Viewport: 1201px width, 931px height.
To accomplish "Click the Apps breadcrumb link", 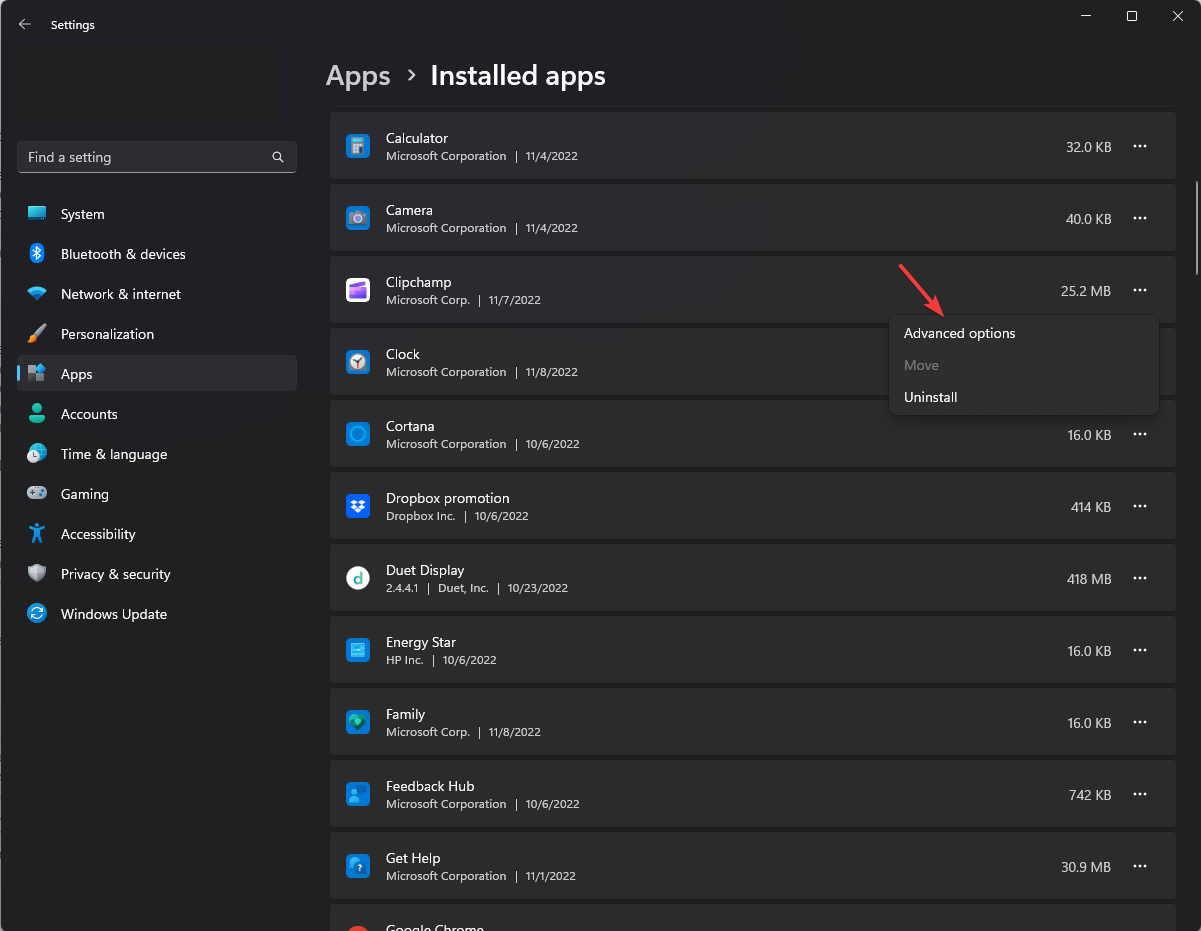I will pos(358,76).
